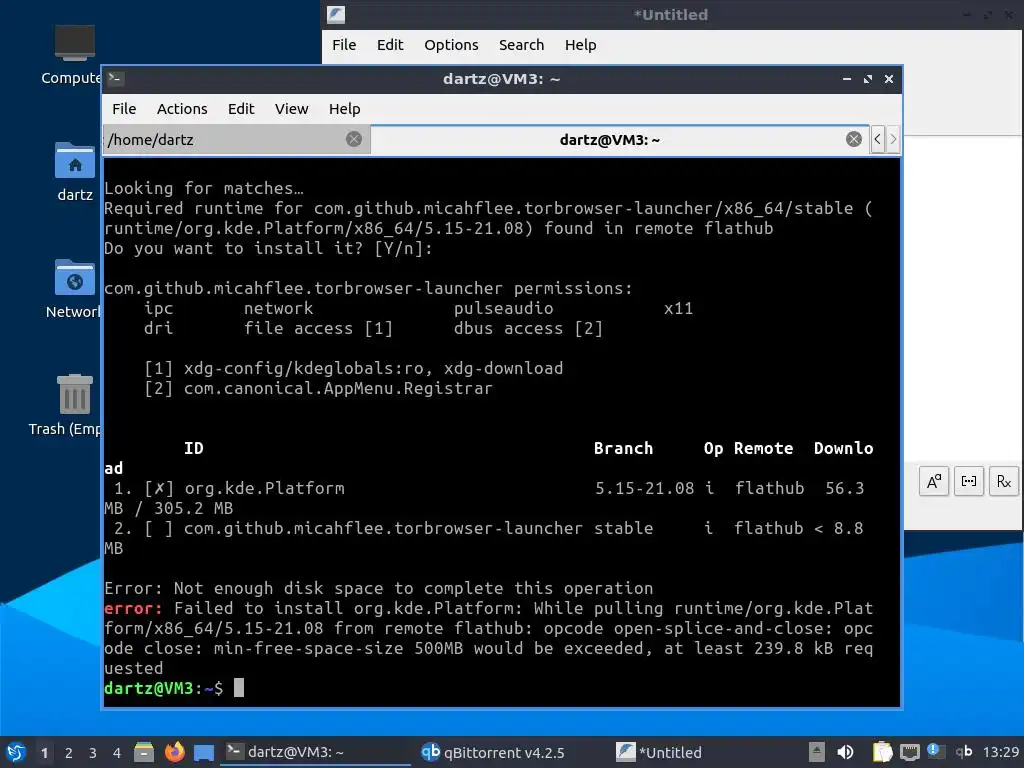Activate dartz@VM3 terminal taskbar button
Screen dimensions: 1024x768
click(317, 752)
